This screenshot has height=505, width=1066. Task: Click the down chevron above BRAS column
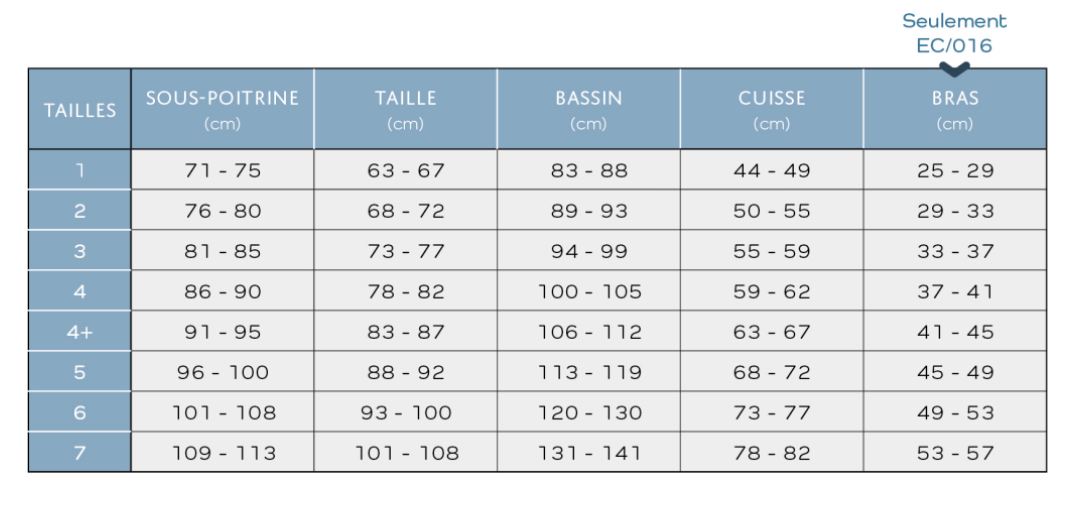pos(955,69)
